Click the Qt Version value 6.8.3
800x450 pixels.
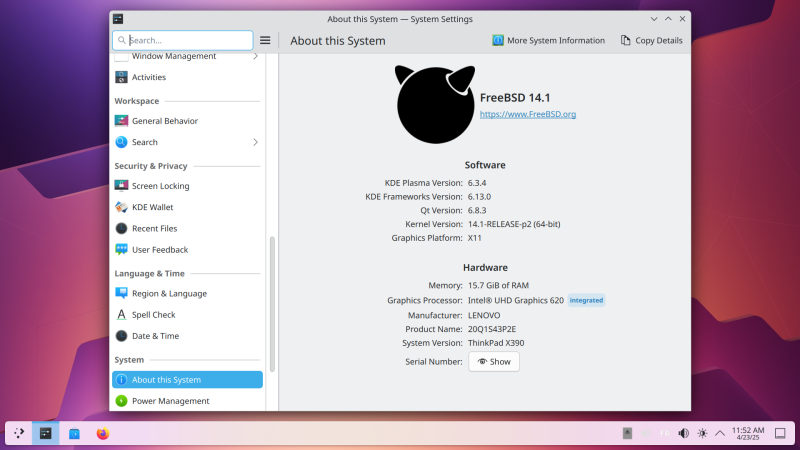point(477,210)
